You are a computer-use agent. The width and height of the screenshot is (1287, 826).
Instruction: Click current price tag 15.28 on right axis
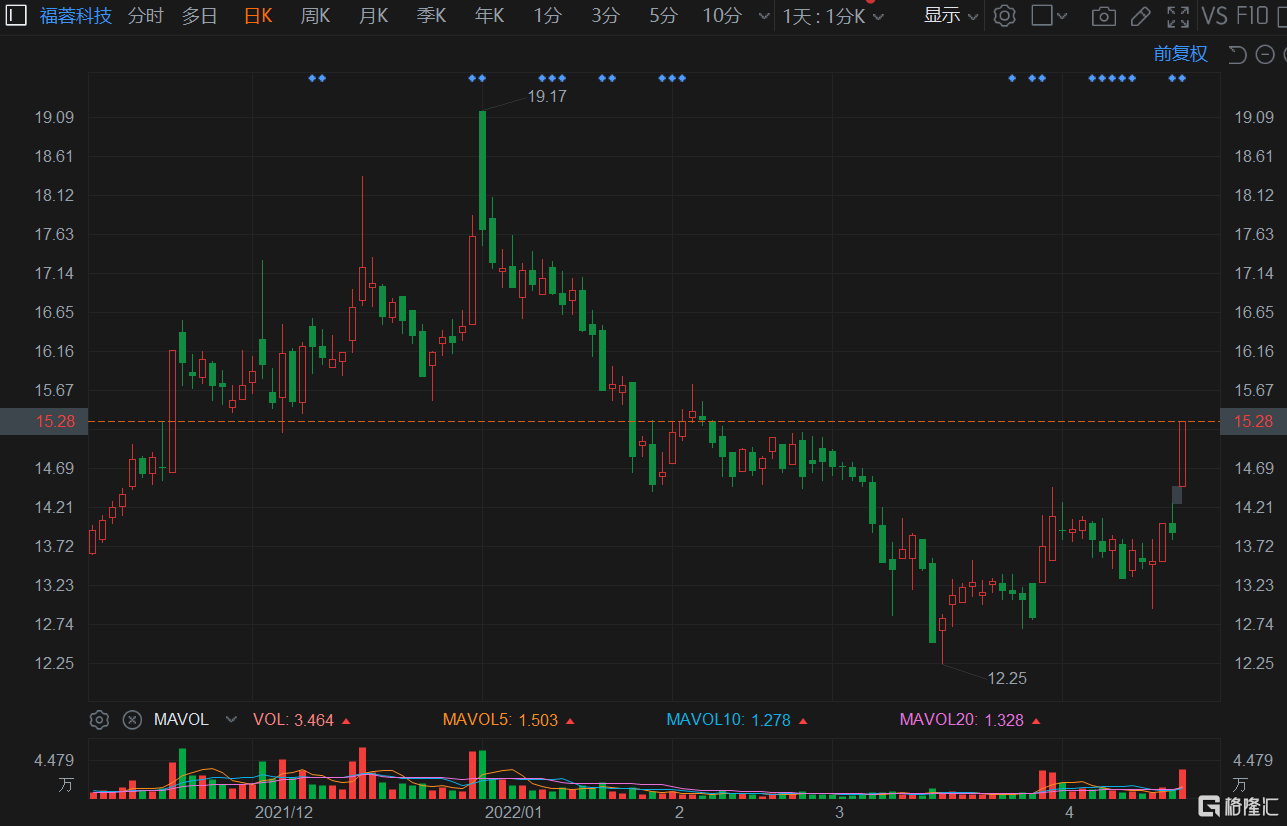point(1254,422)
